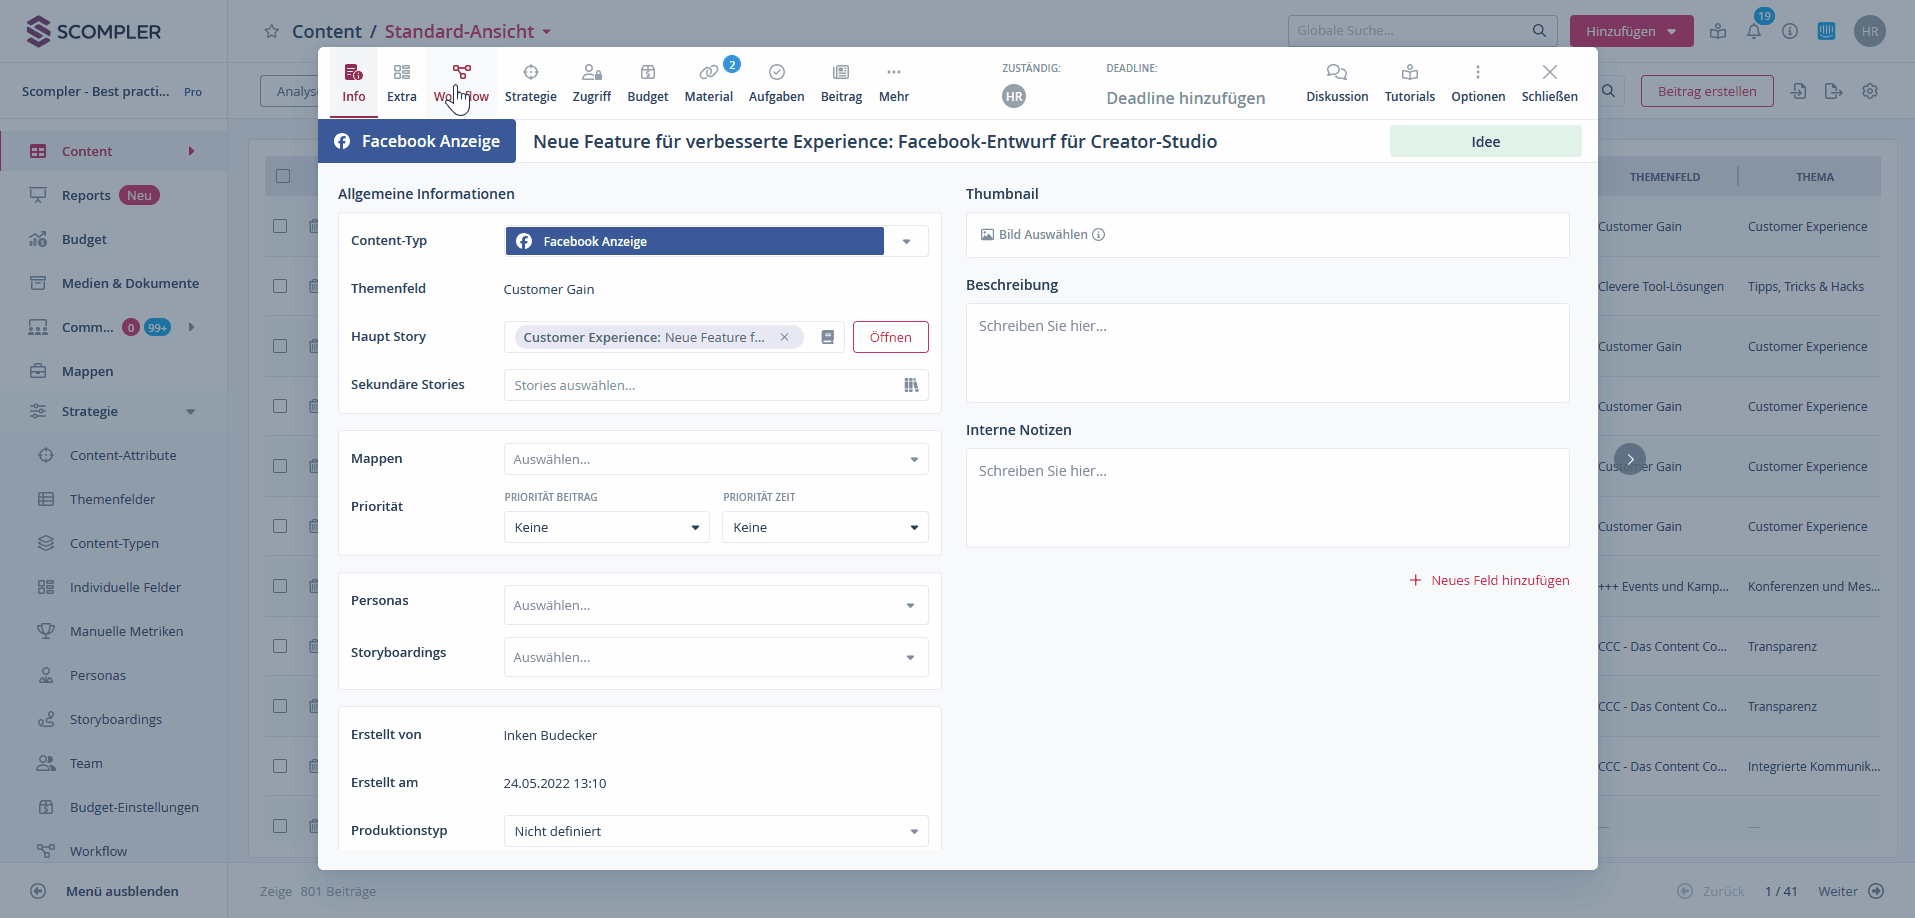Click the Öffnen button next to Haupt Story
The image size is (1915, 918).
890,337
